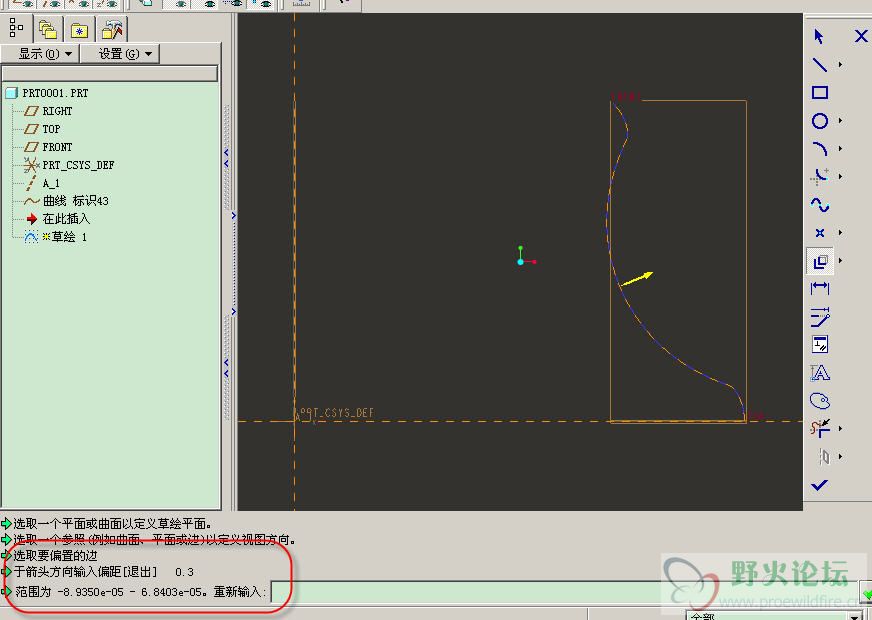Open the Connections tab with hammer icon
Image resolution: width=872 pixels, height=620 pixels.
click(112, 29)
